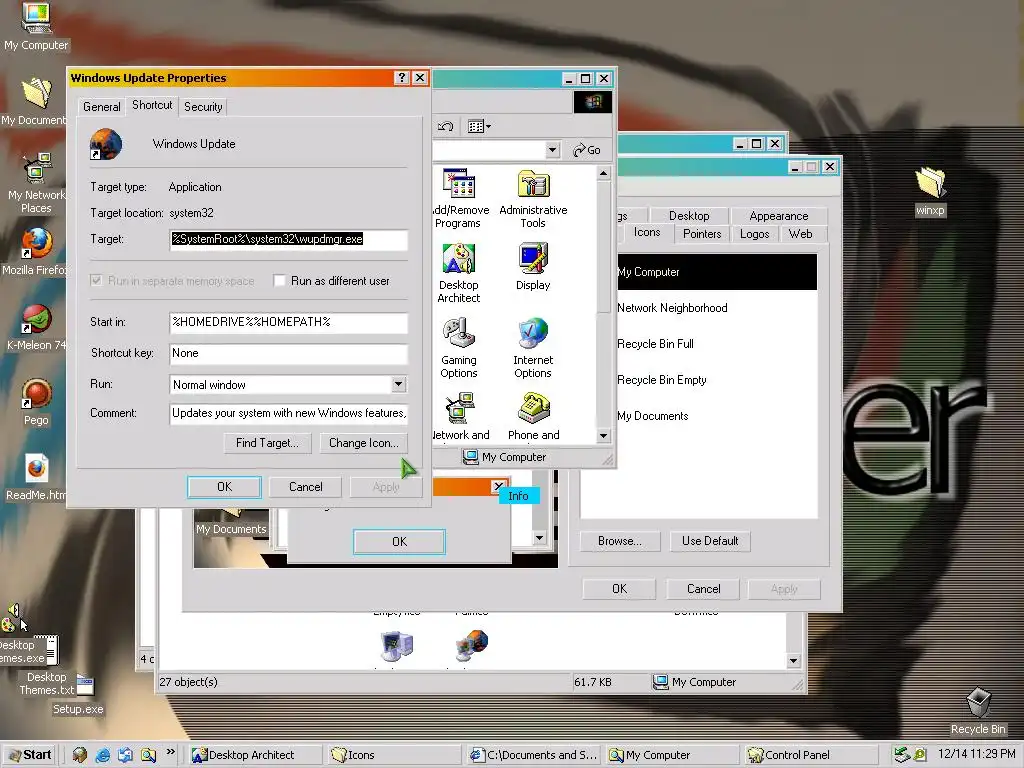Click Find Target button
Viewport: 1024px width, 768px height.
coord(267,443)
